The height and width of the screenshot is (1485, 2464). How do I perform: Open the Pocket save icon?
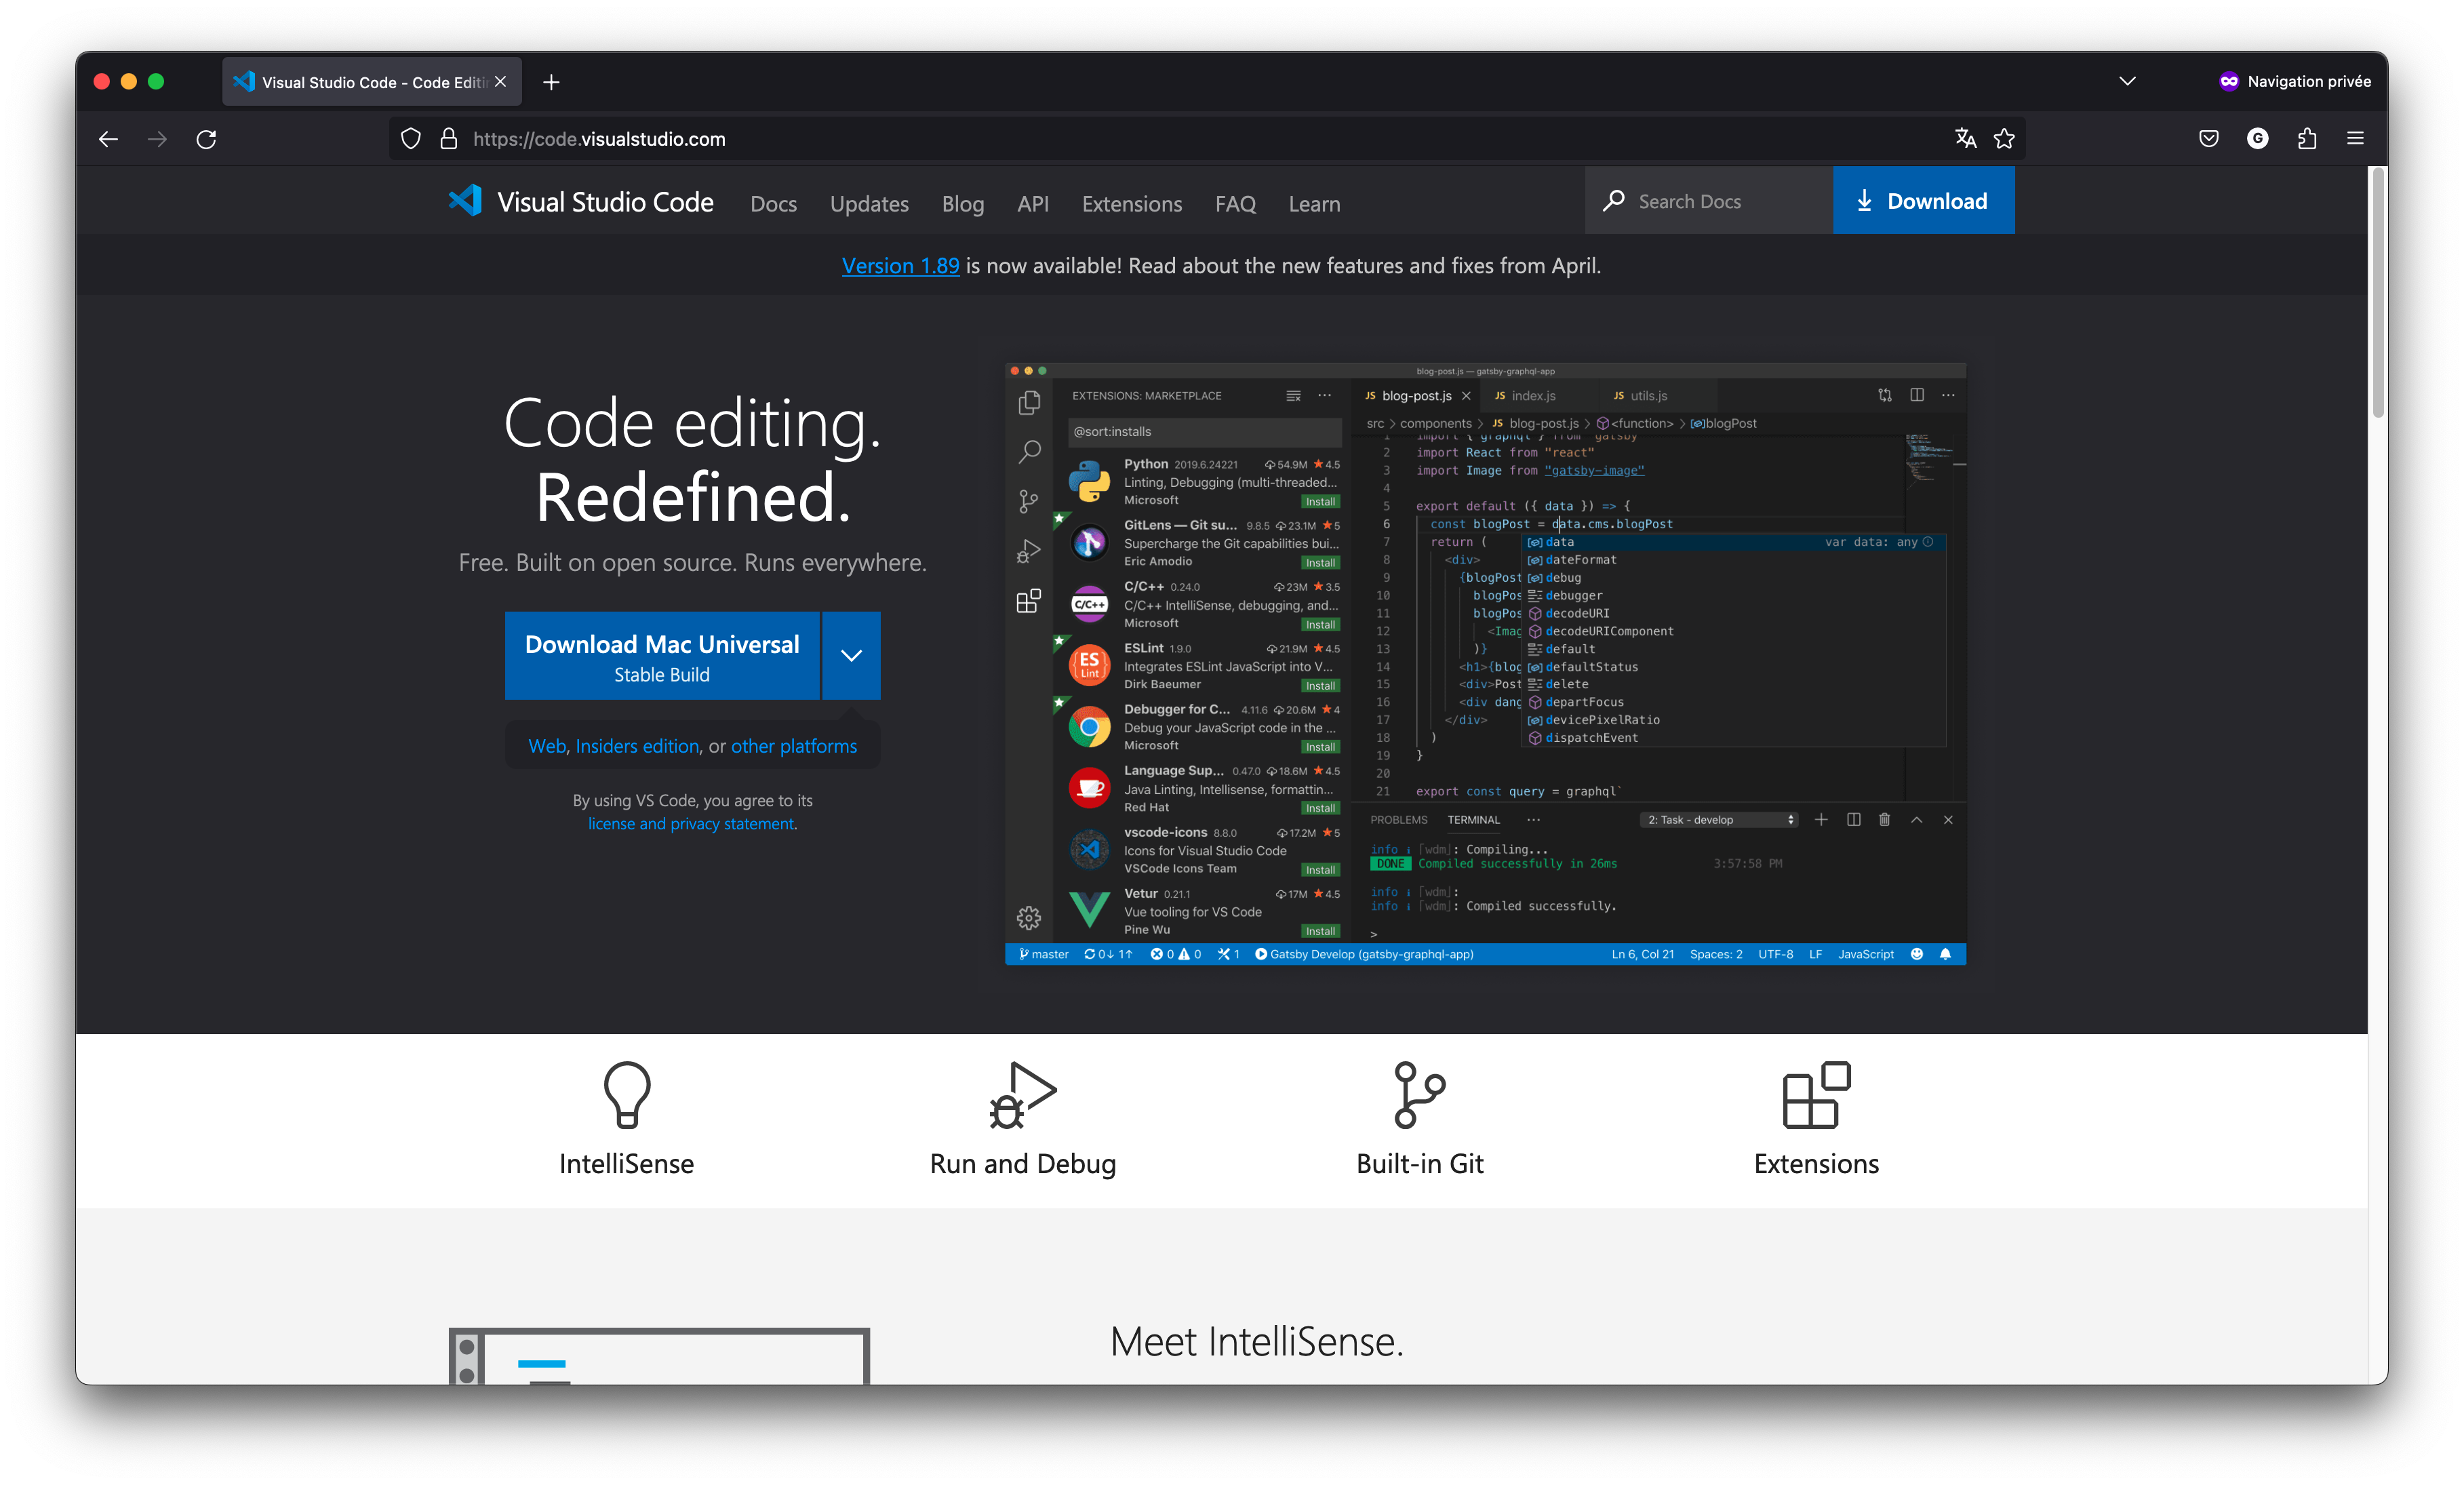coord(2209,139)
